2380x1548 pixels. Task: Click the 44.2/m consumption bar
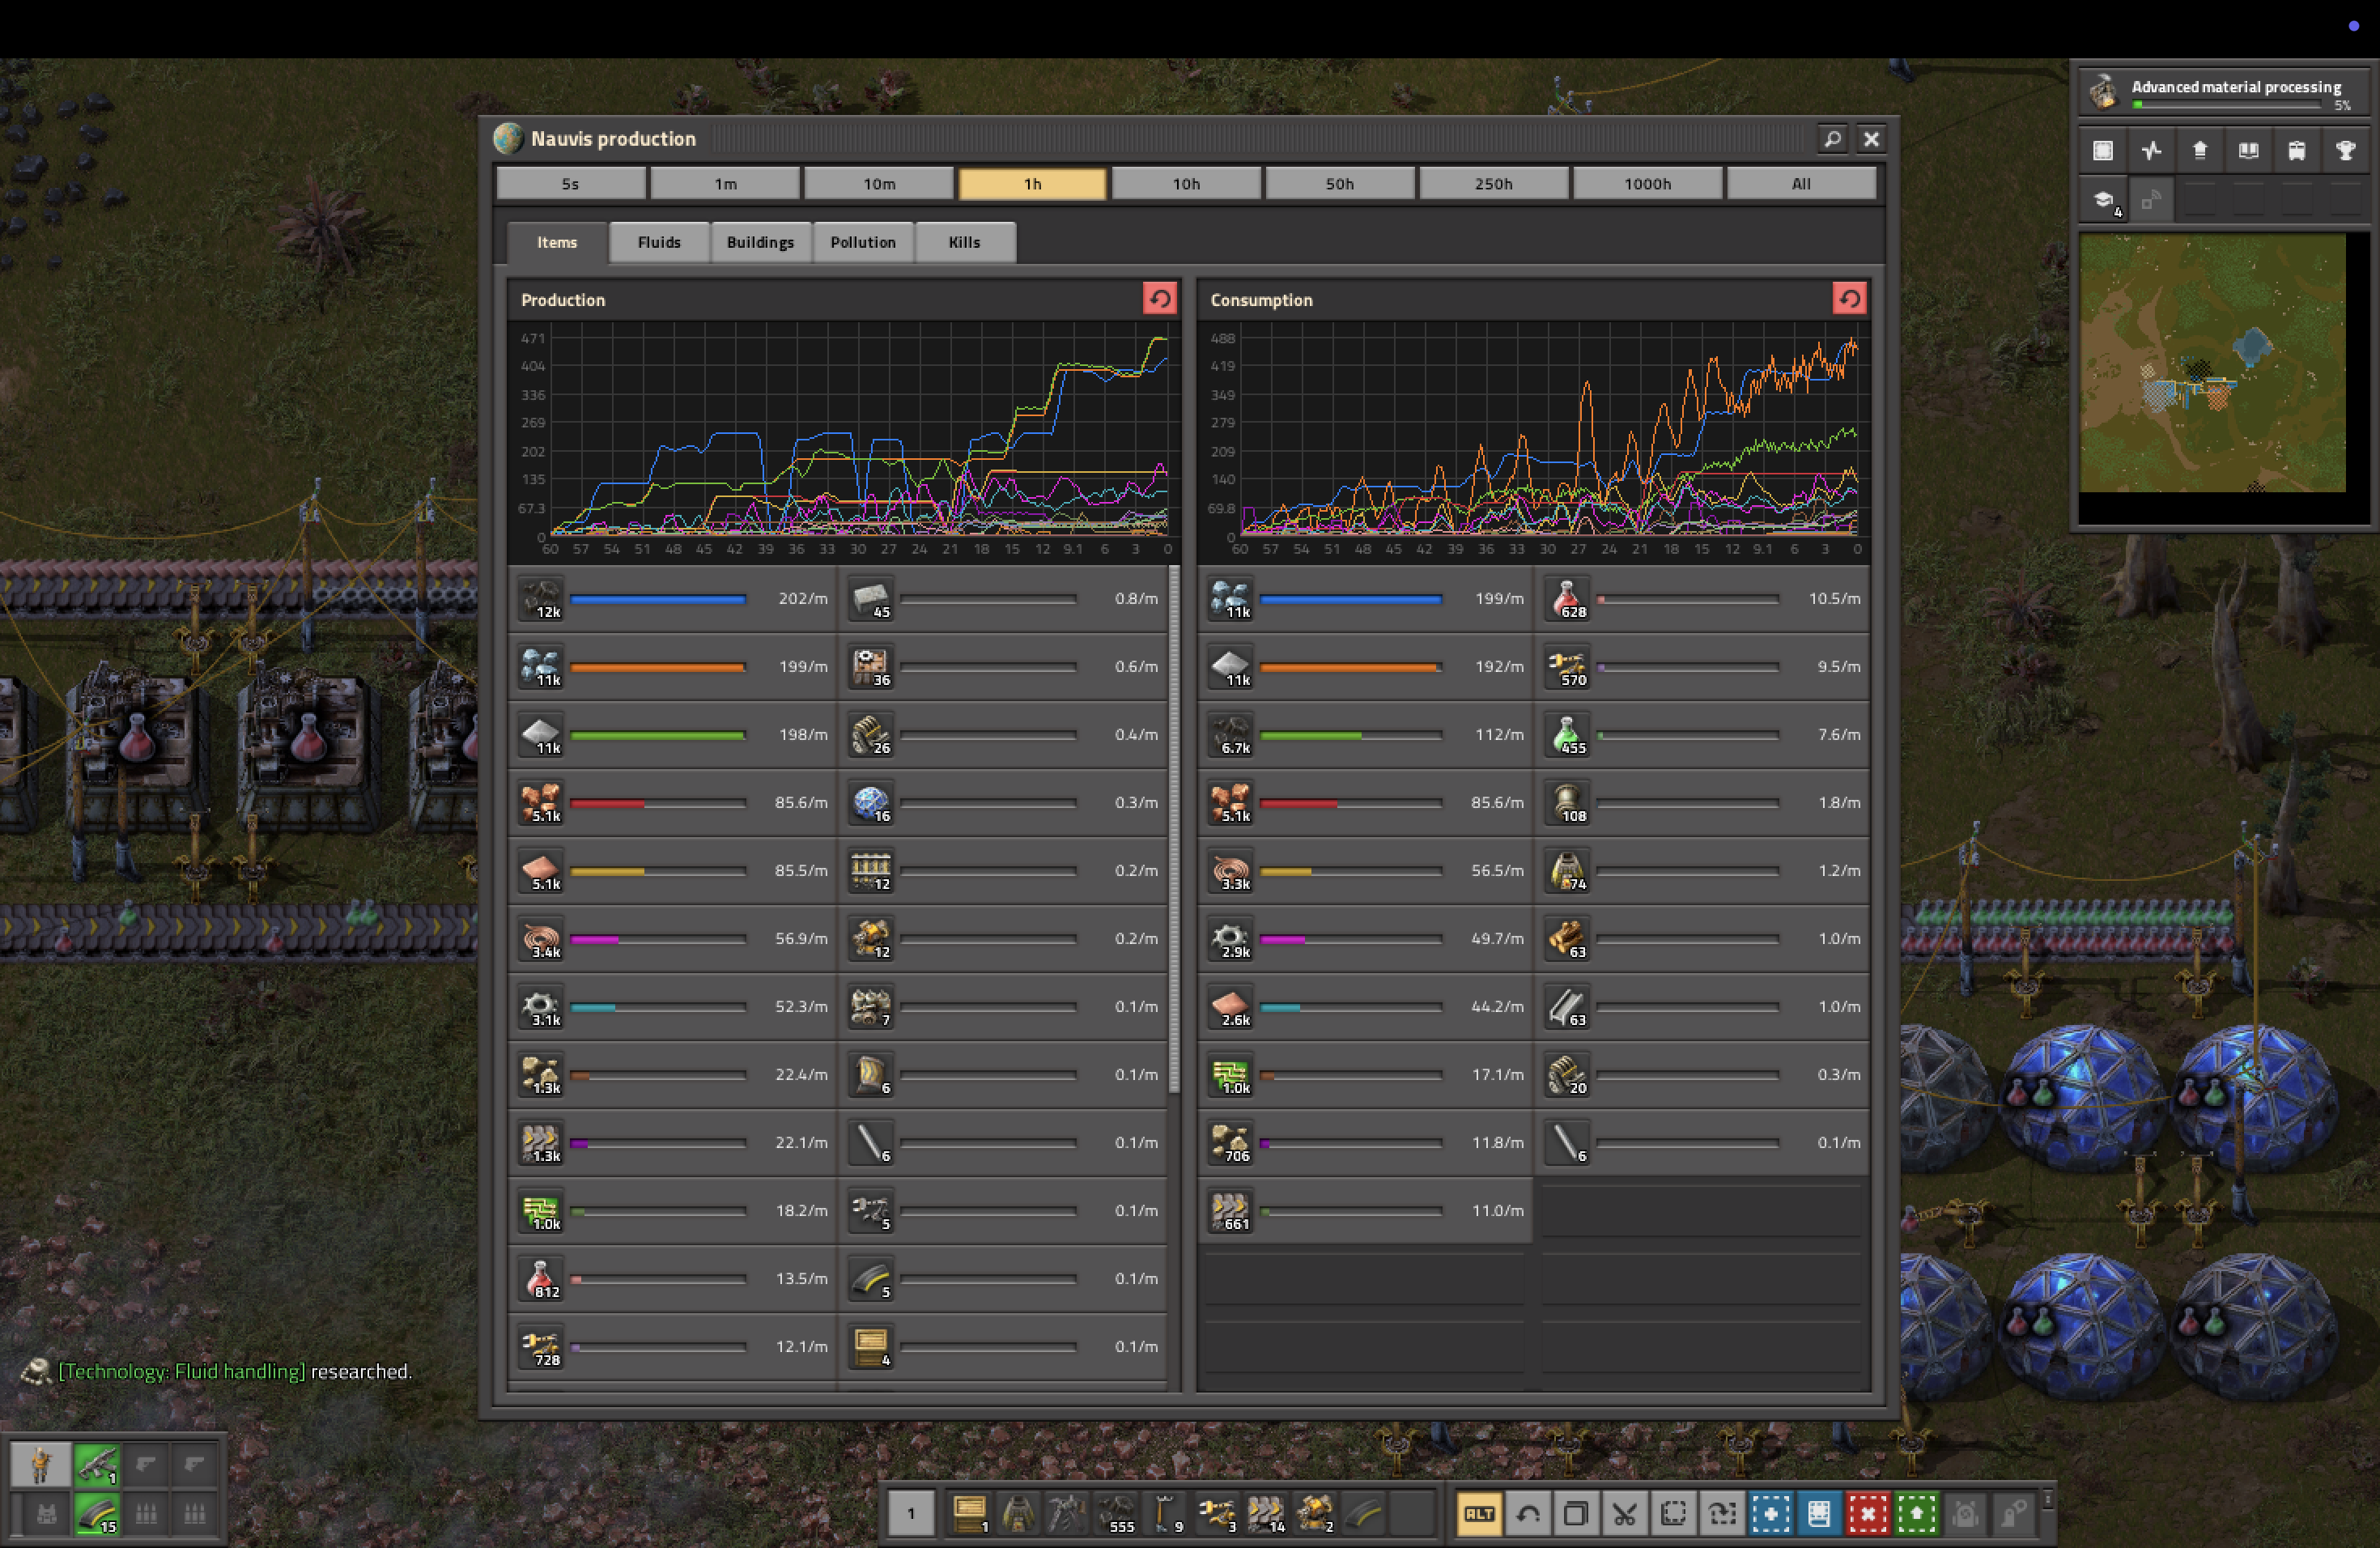pos(1350,1007)
